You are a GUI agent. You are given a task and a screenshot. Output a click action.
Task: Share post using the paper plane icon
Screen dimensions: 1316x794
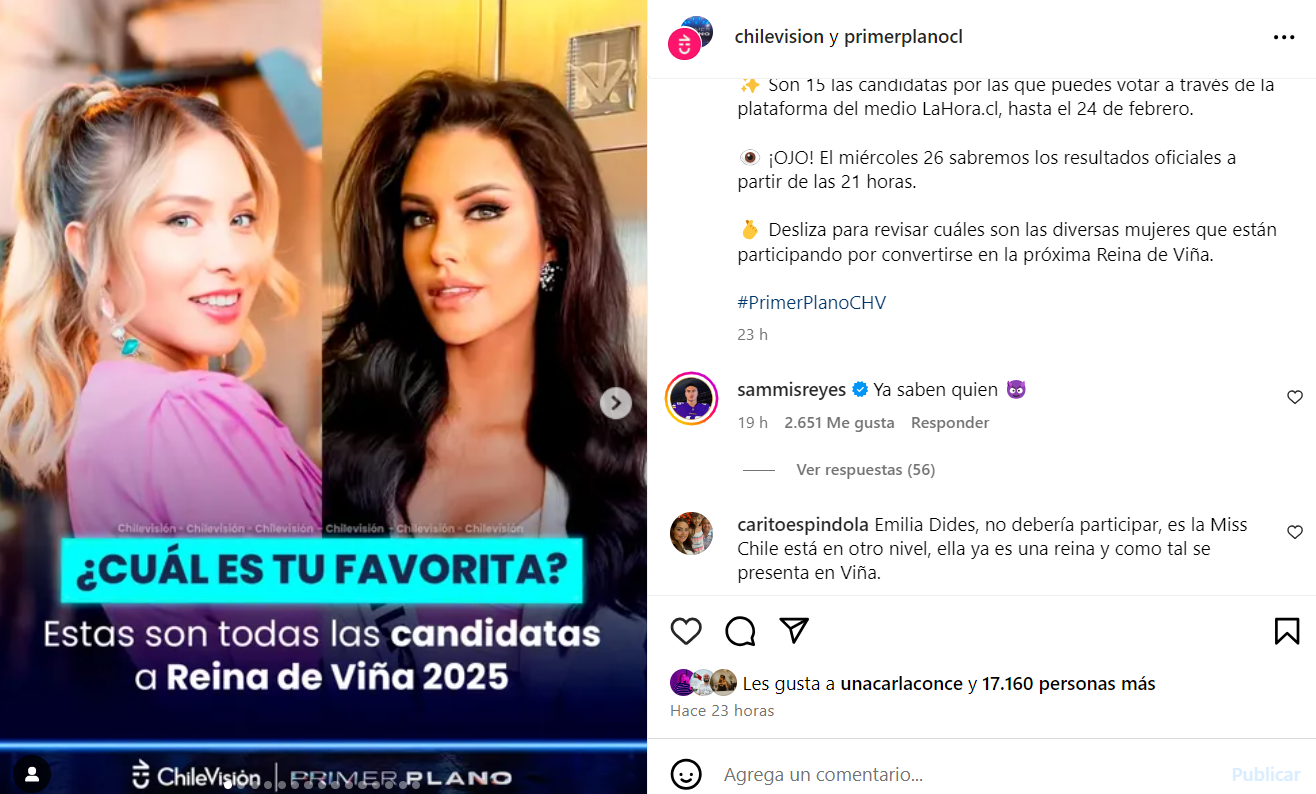(794, 630)
